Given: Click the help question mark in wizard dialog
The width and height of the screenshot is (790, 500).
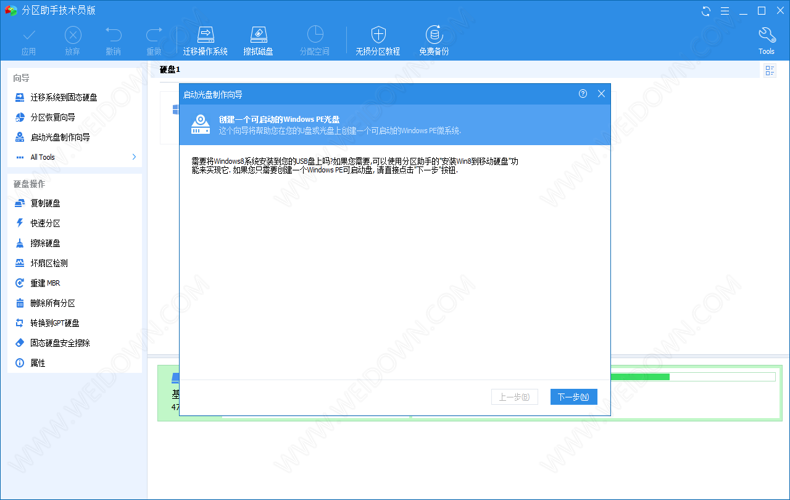Looking at the screenshot, I should click(583, 93).
